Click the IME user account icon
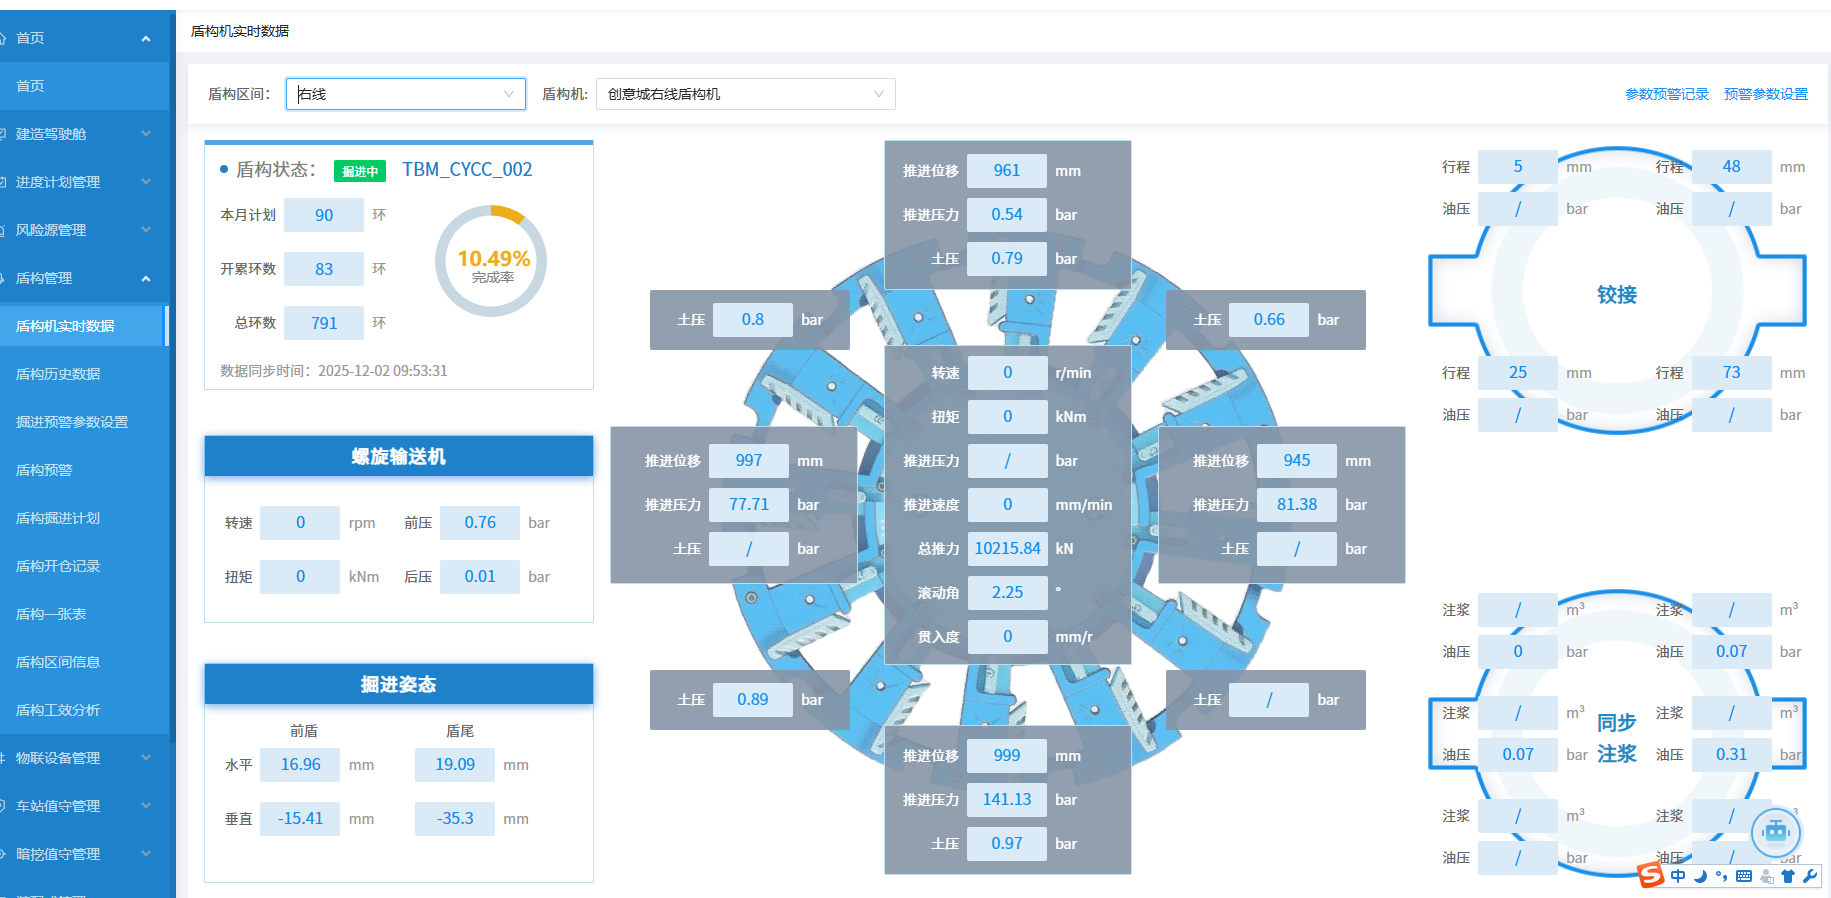 click(1766, 876)
